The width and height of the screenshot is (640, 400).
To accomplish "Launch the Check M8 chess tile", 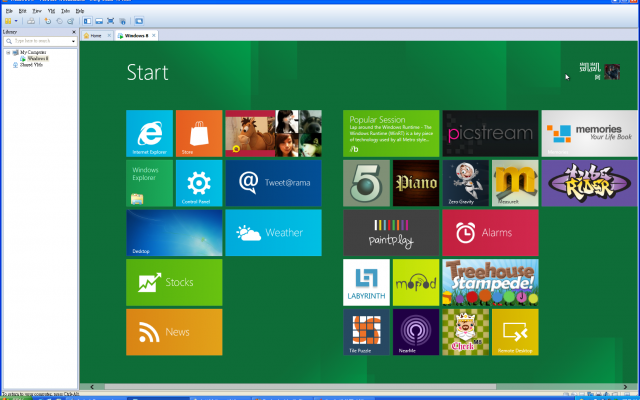I will [466, 332].
